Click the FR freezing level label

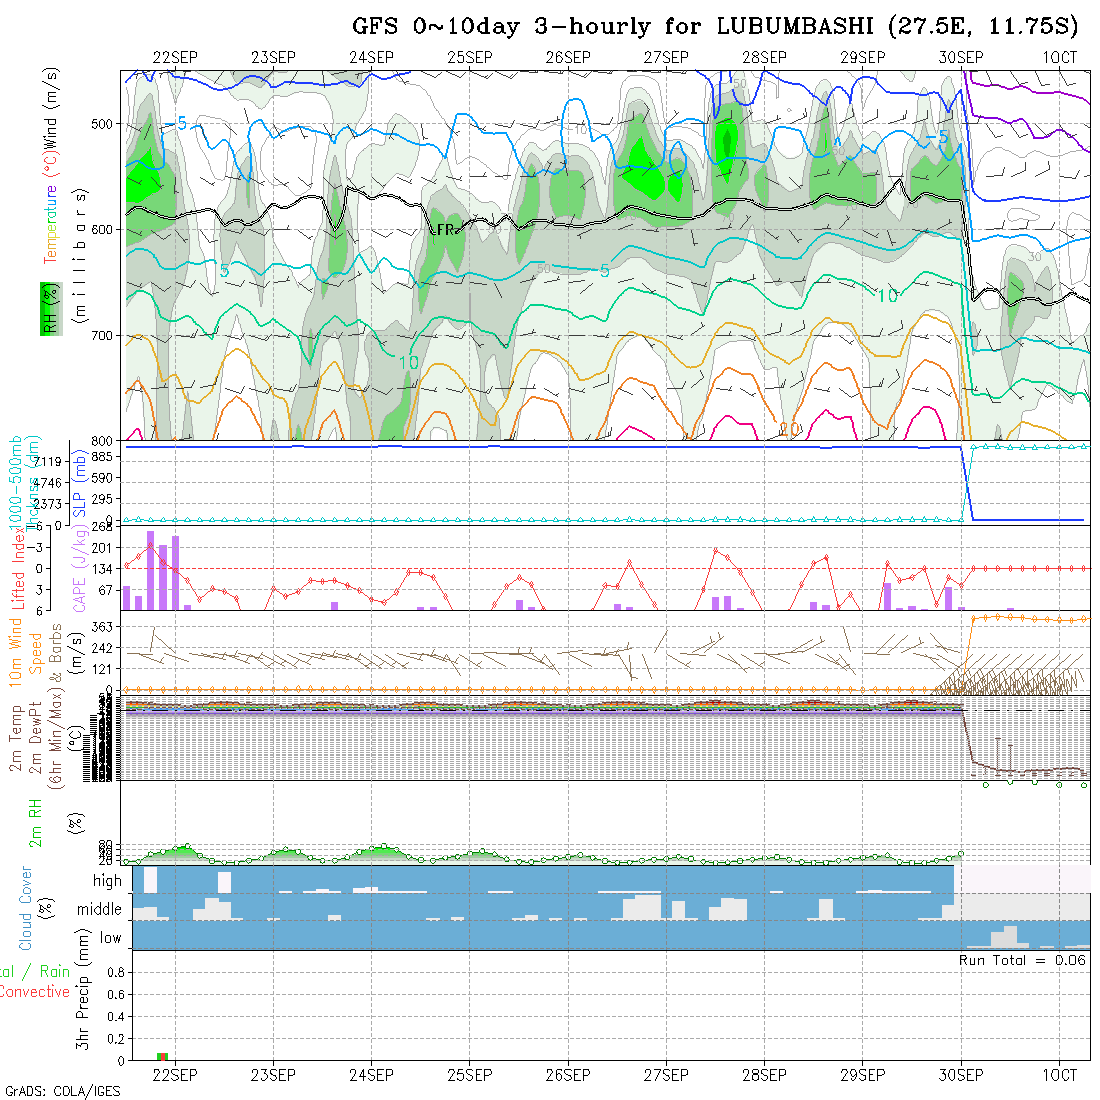[x=443, y=229]
